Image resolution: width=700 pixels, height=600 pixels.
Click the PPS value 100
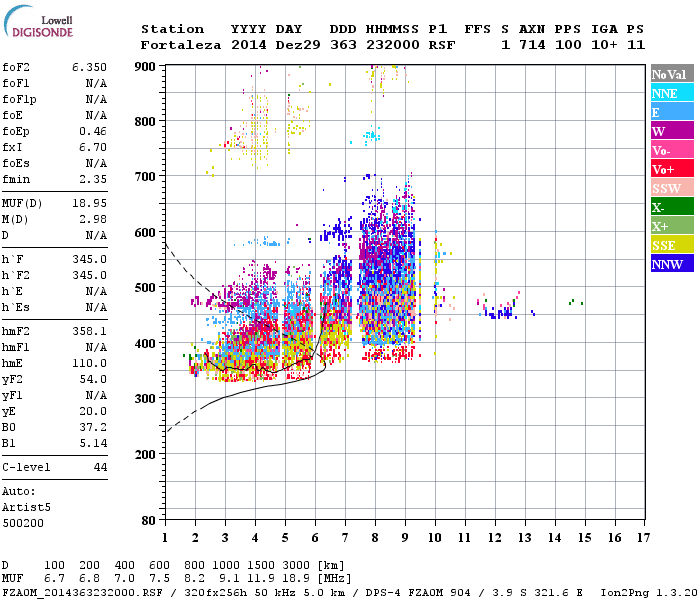(568, 45)
